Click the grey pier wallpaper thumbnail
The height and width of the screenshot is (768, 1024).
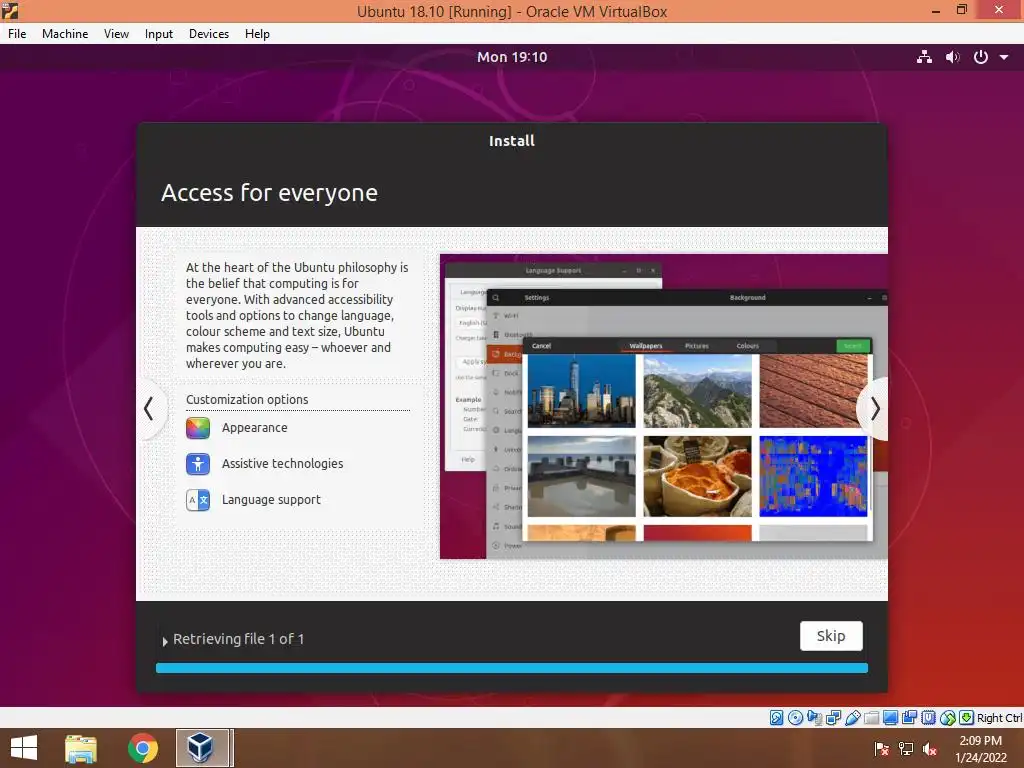point(581,476)
